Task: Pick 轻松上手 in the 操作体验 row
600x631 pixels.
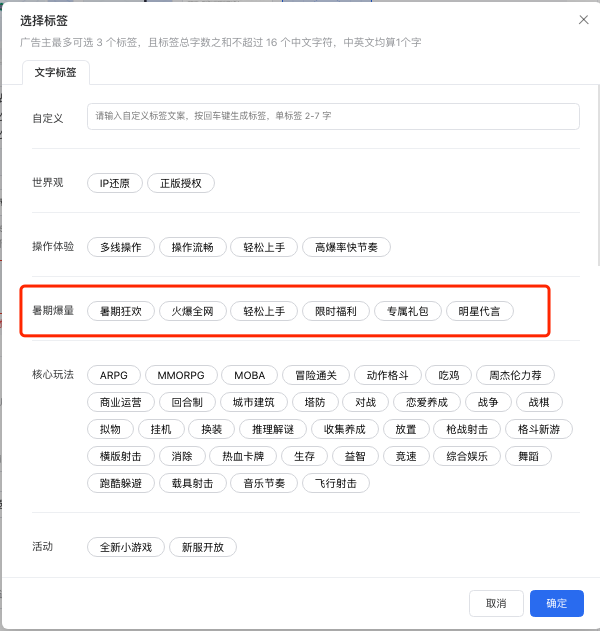Action: [264, 247]
